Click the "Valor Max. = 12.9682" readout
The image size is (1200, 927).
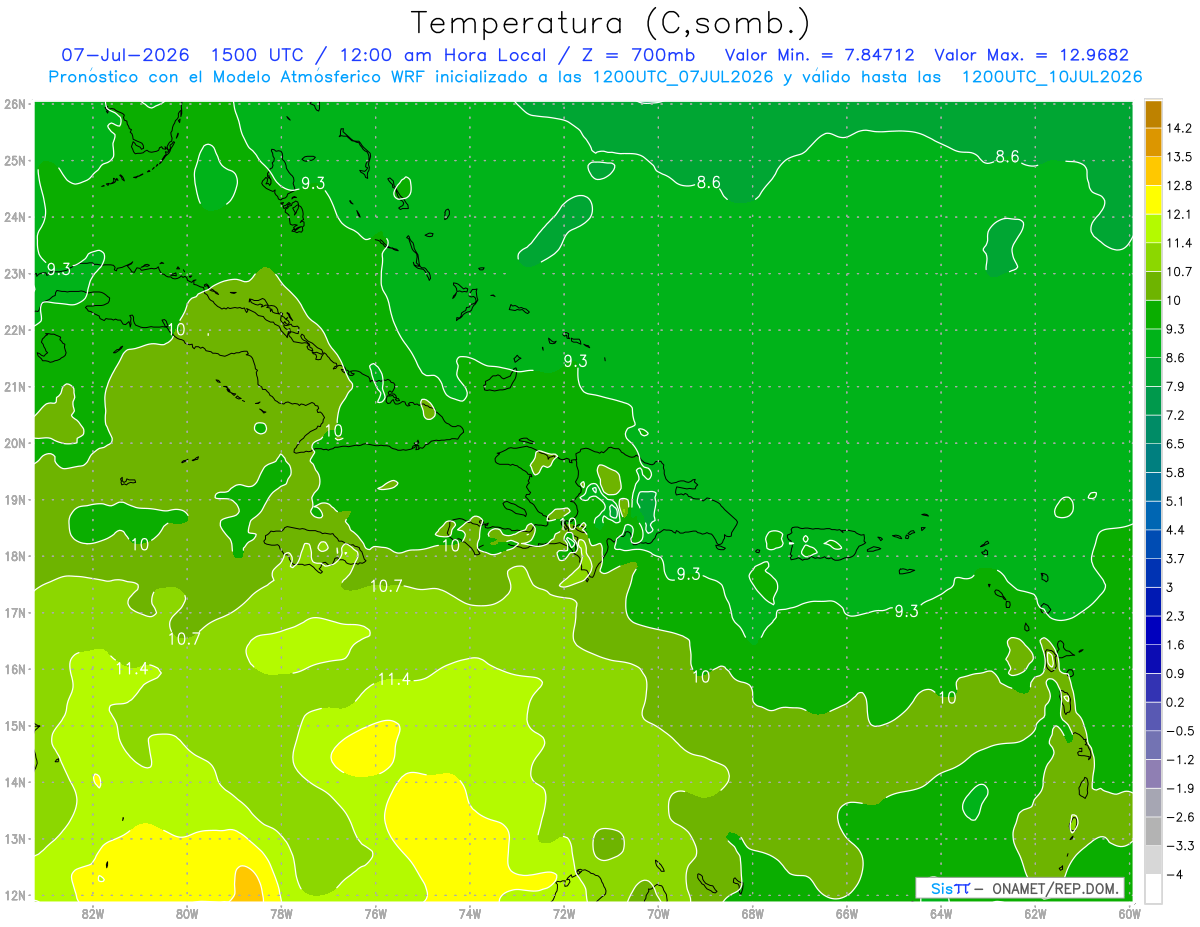coord(1031,55)
